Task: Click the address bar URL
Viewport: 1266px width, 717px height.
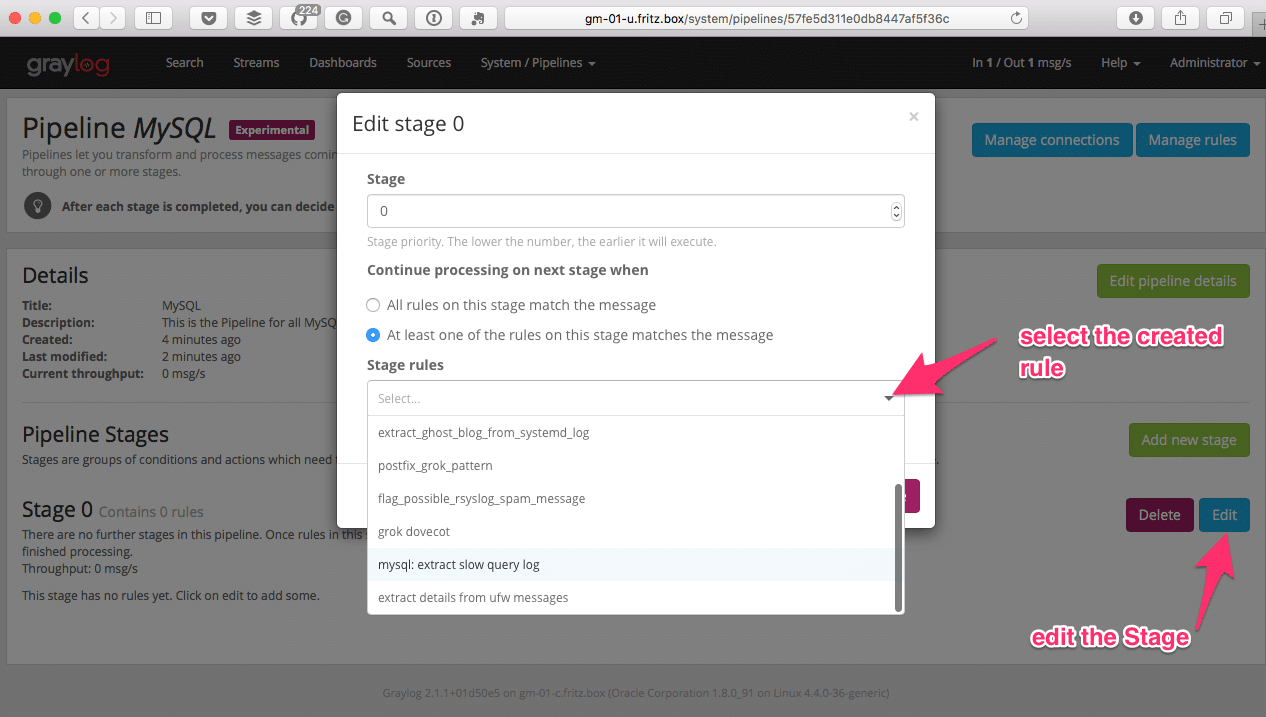Action: tap(765, 18)
